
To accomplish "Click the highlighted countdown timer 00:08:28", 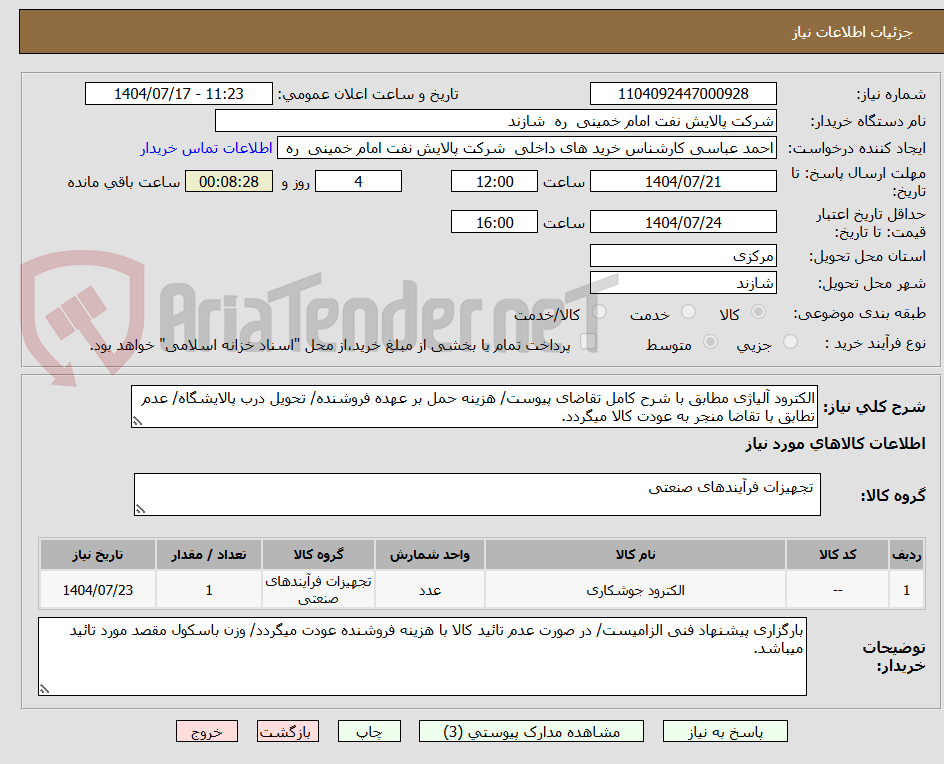I will pos(228,181).
